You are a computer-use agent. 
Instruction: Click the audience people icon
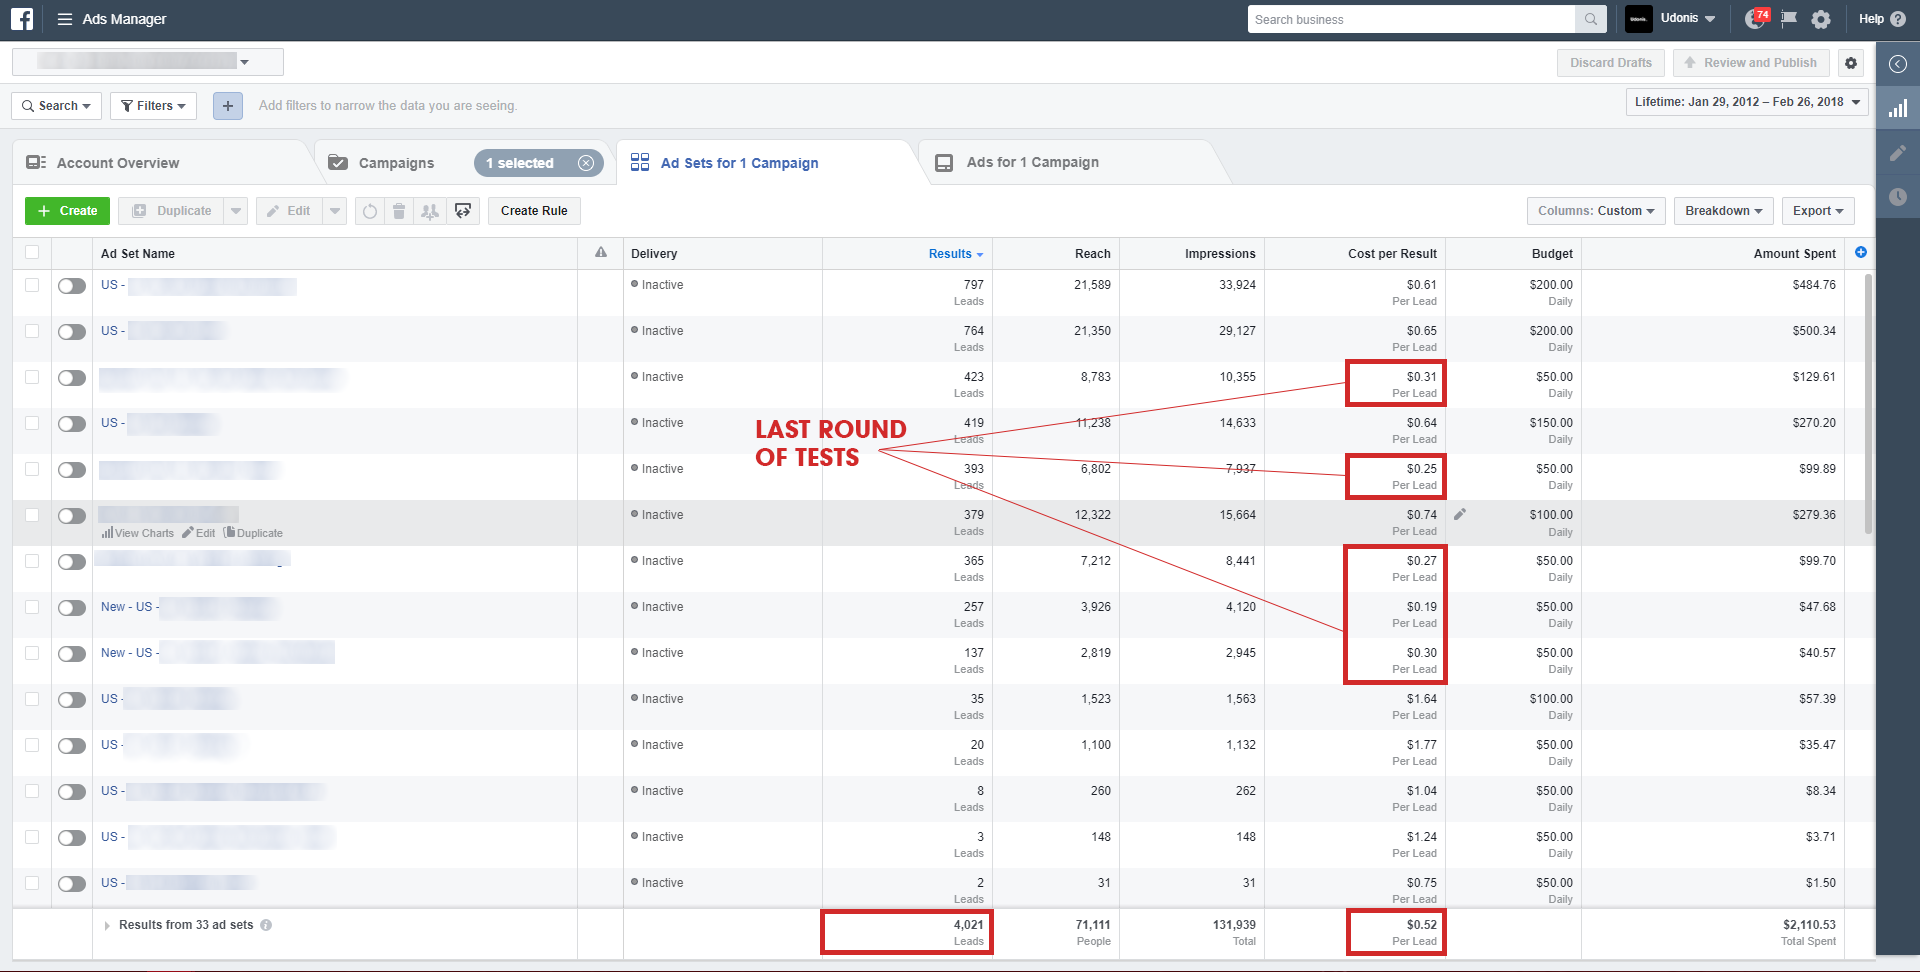pos(430,211)
